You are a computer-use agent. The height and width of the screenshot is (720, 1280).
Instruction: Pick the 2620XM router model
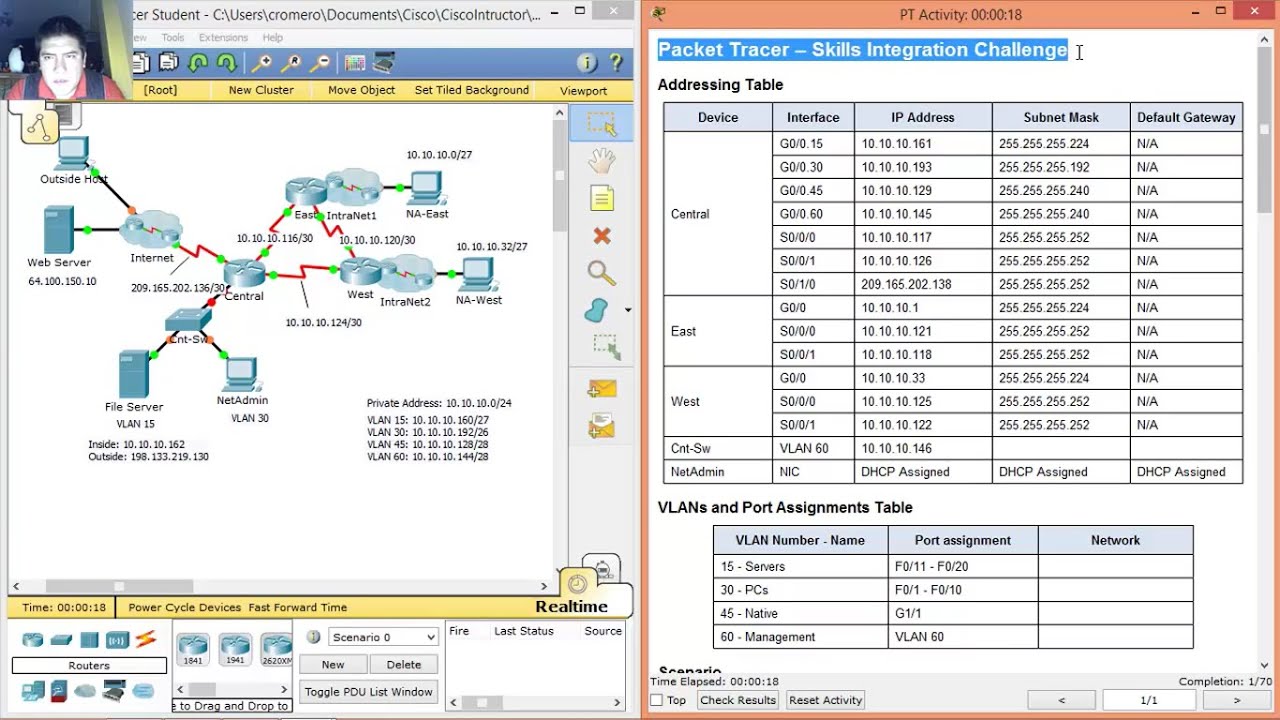click(x=276, y=650)
